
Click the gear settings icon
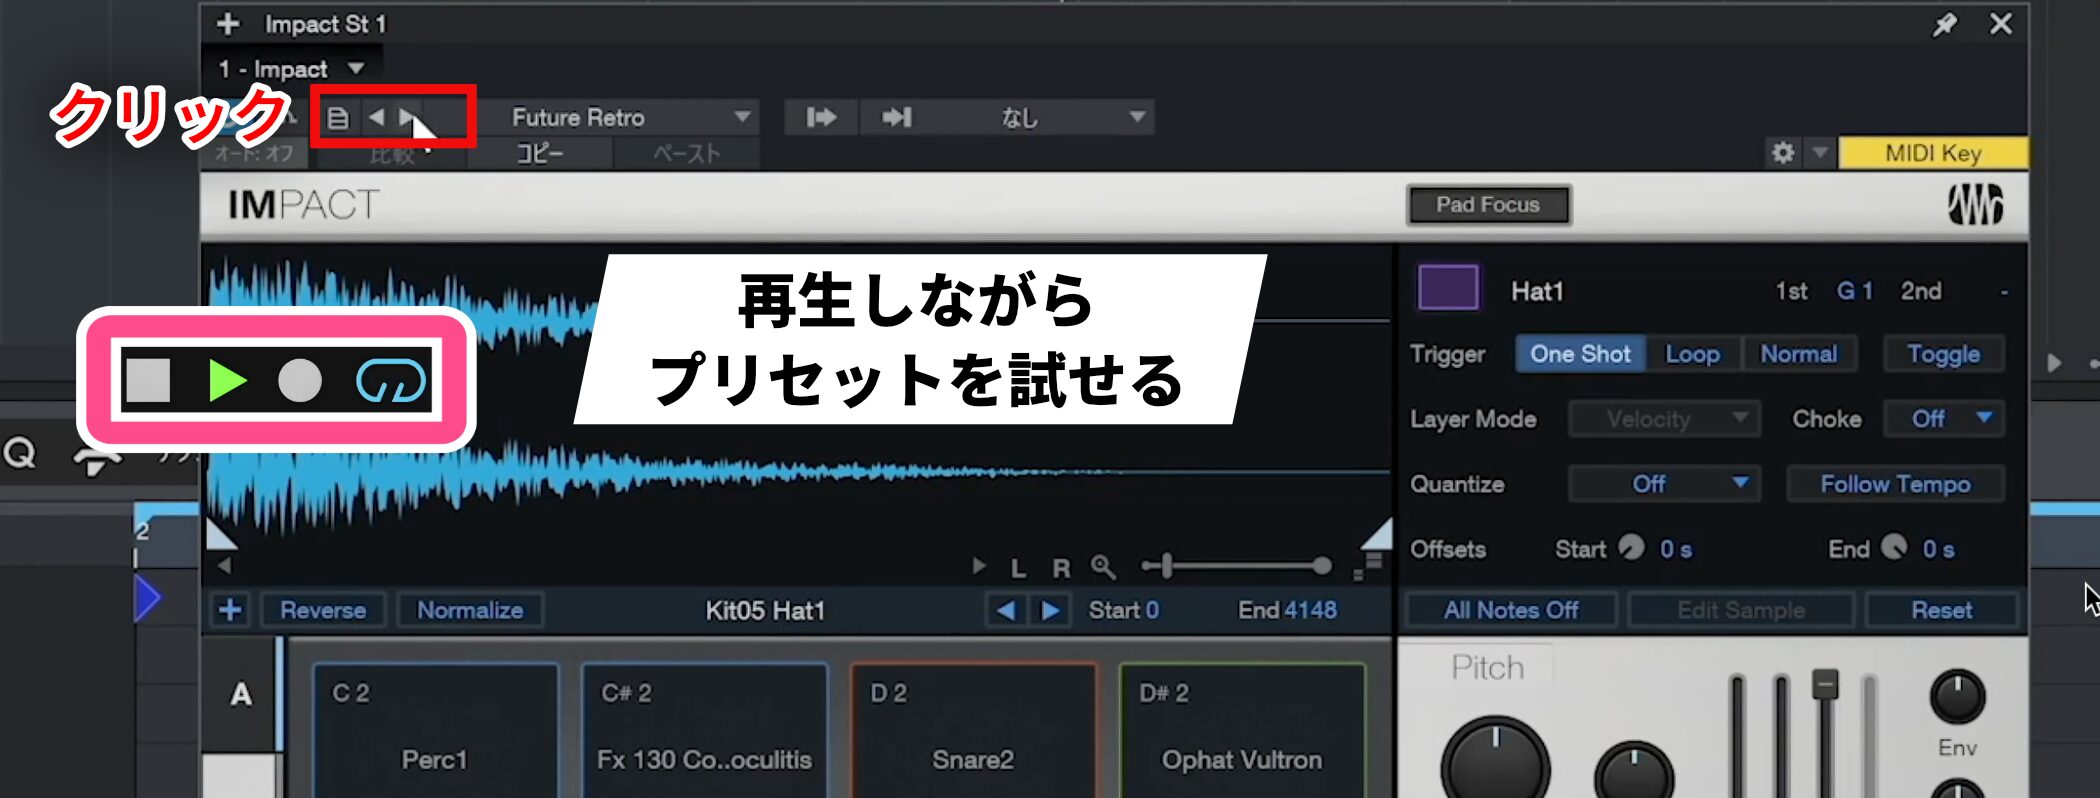pyautogui.click(x=1782, y=153)
